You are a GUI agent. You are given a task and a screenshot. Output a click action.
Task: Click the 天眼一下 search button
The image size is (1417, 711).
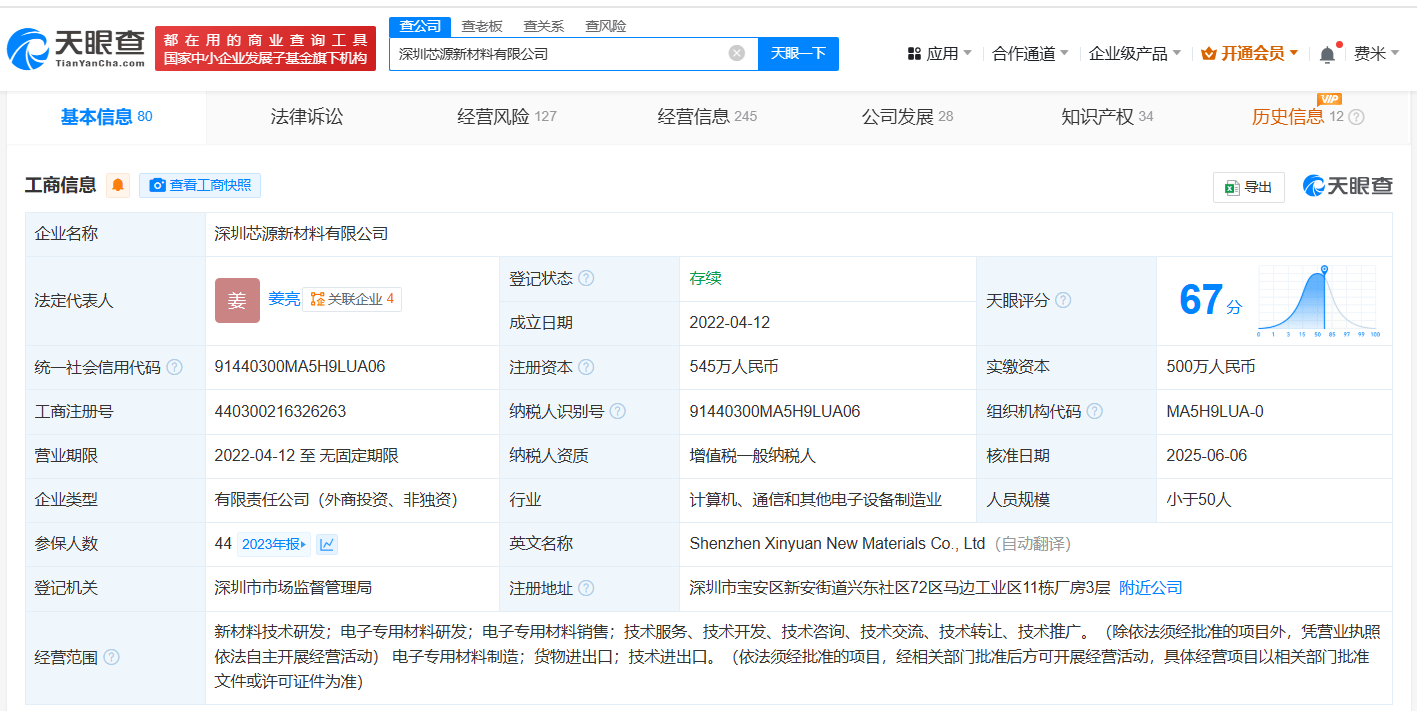[x=798, y=53]
